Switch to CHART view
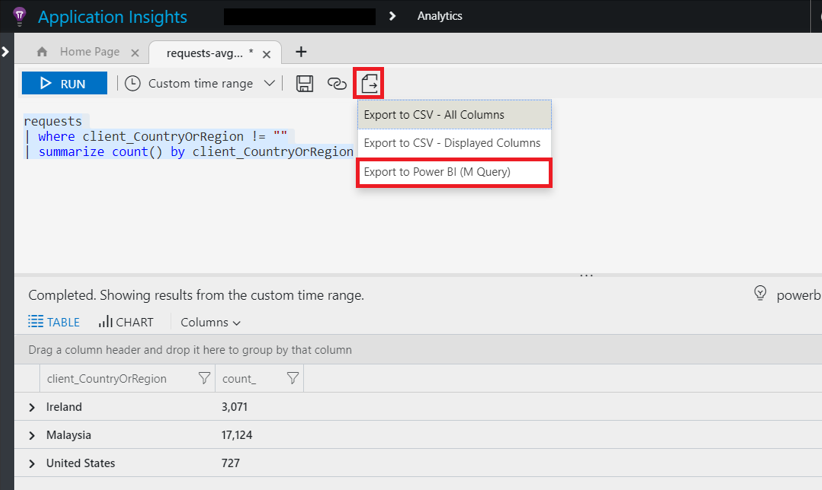 (126, 322)
